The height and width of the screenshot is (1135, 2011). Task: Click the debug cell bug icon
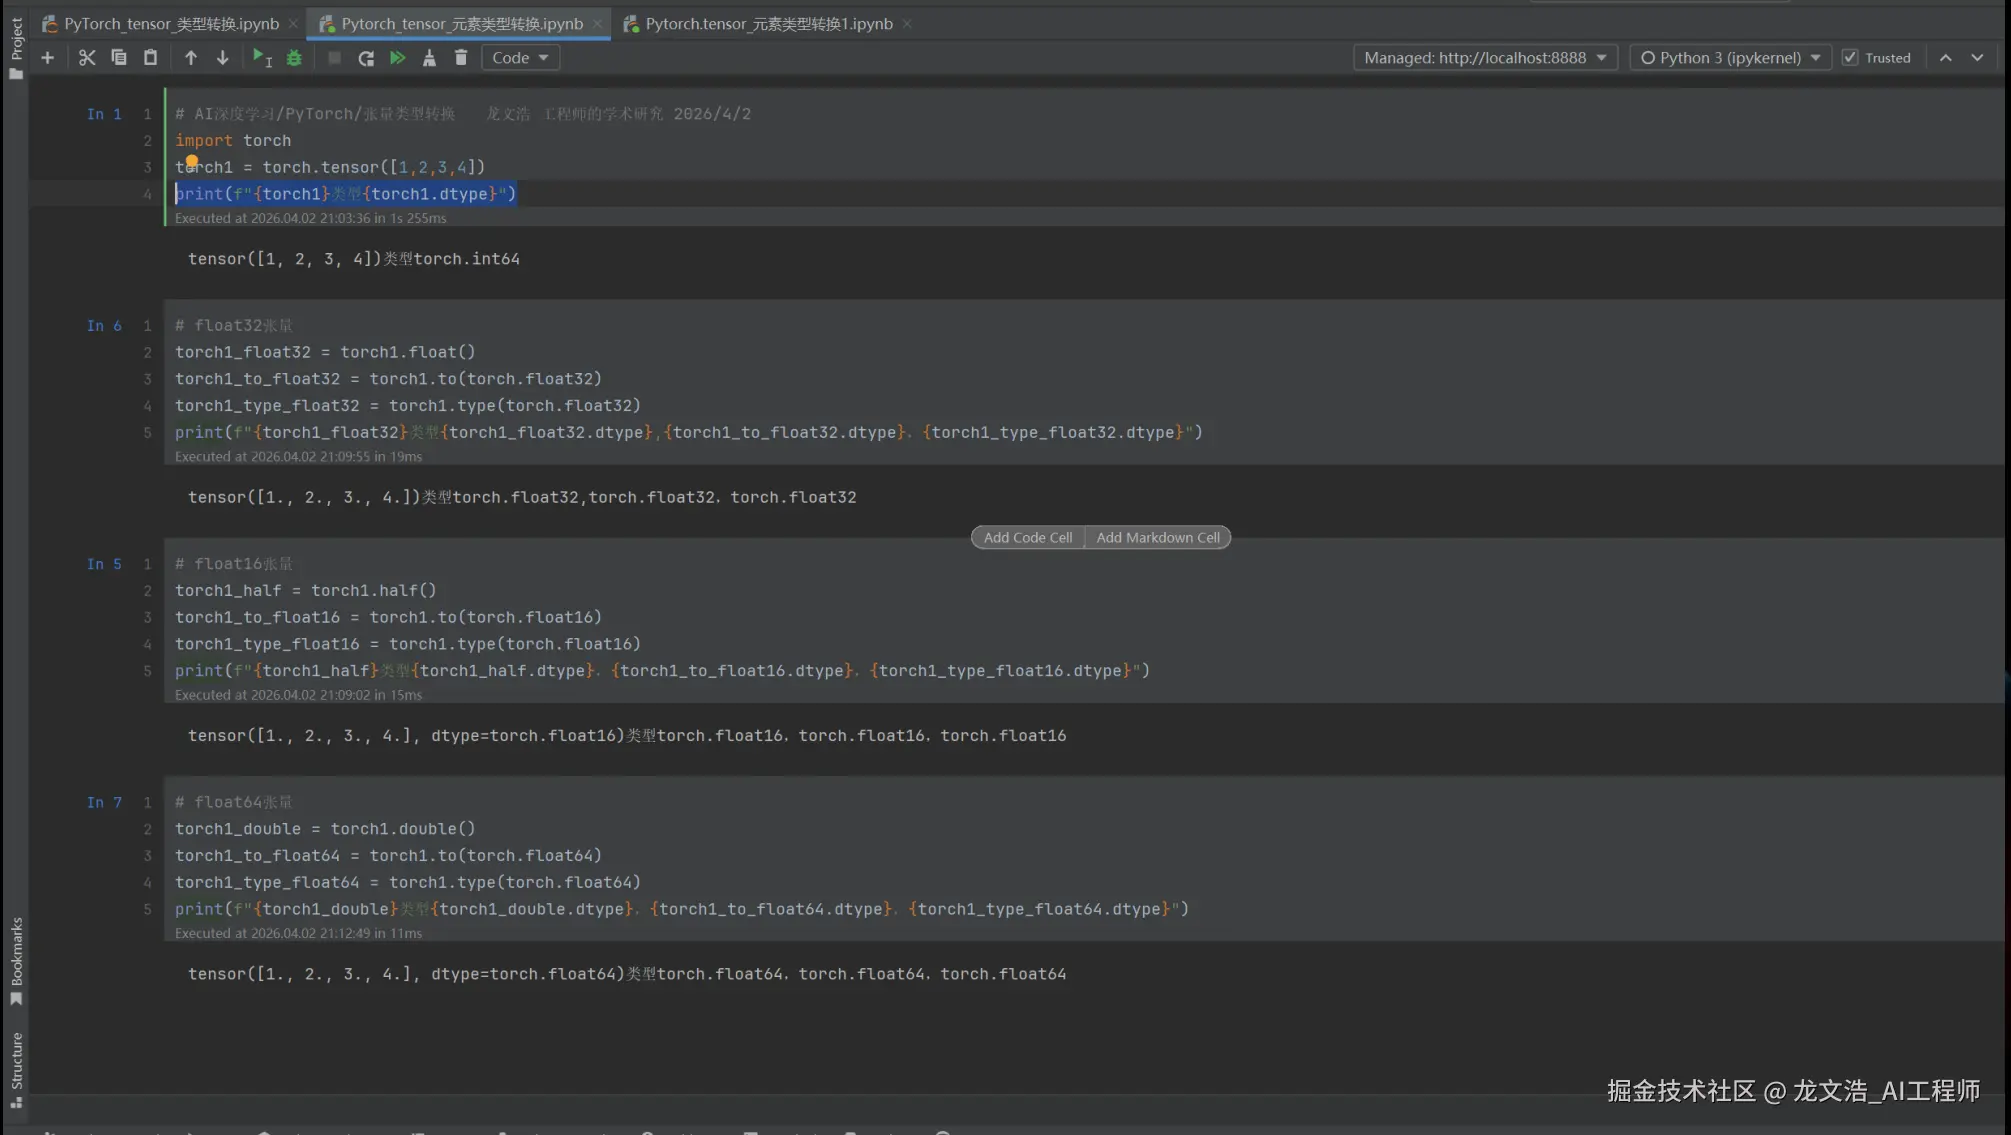click(x=294, y=58)
